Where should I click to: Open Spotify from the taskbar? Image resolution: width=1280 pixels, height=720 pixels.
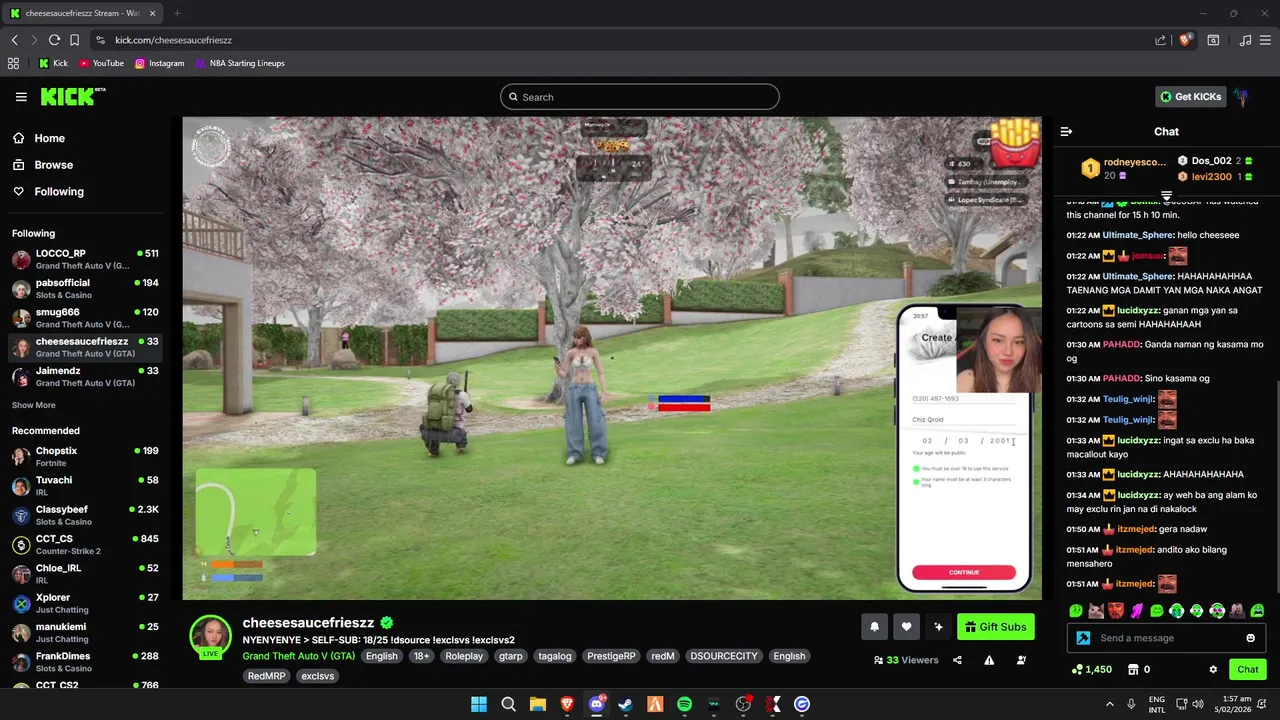pos(684,704)
